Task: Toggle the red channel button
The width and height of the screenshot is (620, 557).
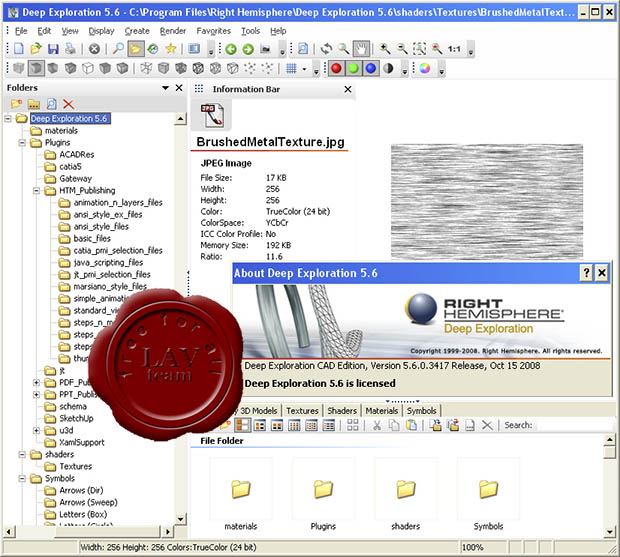Action: coord(336,68)
